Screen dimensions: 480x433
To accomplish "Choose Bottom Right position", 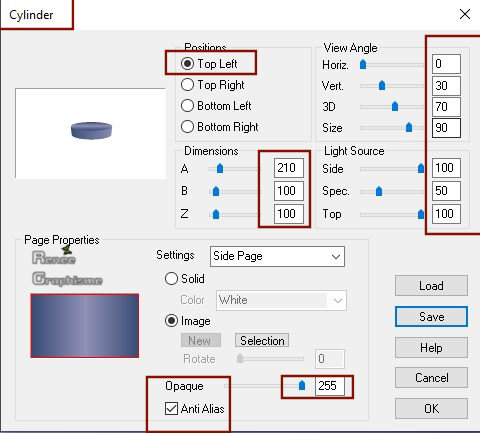I will [x=187, y=127].
